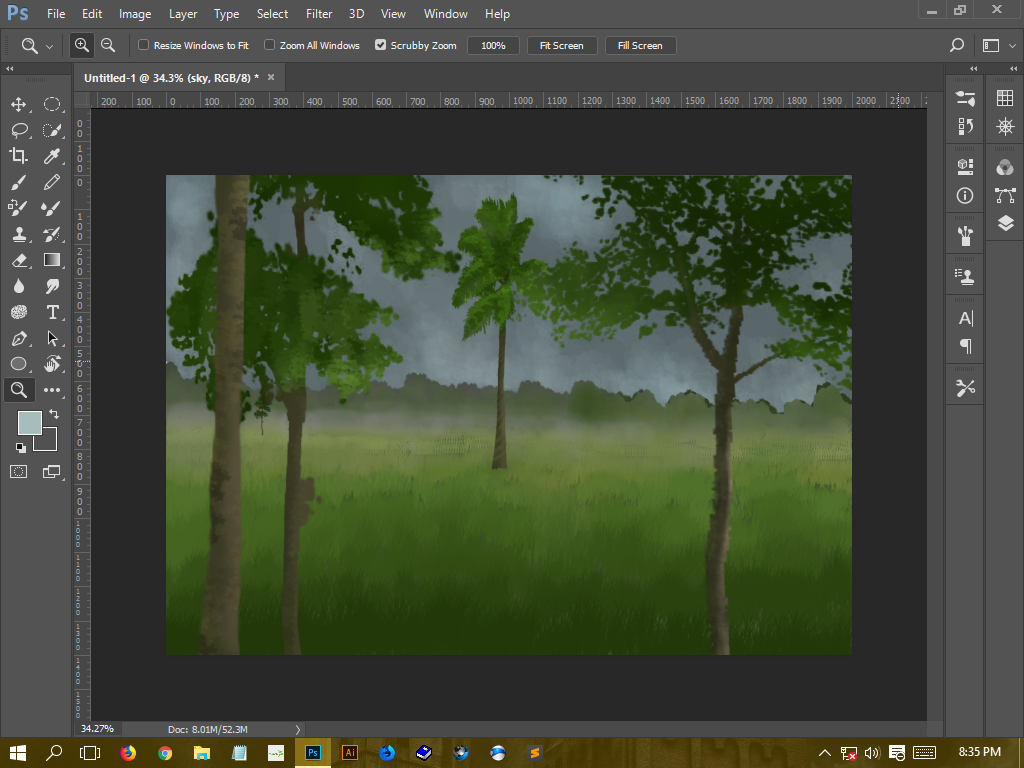Open the Swatches panel icon

coord(1004,99)
